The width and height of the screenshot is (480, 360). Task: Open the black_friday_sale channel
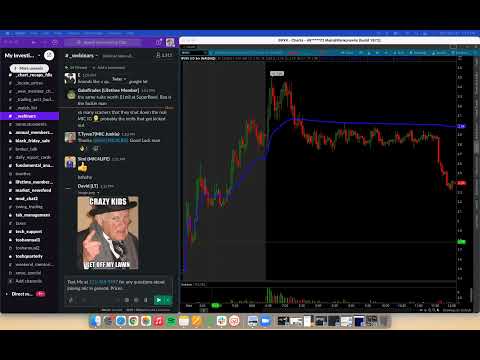pos(32,141)
